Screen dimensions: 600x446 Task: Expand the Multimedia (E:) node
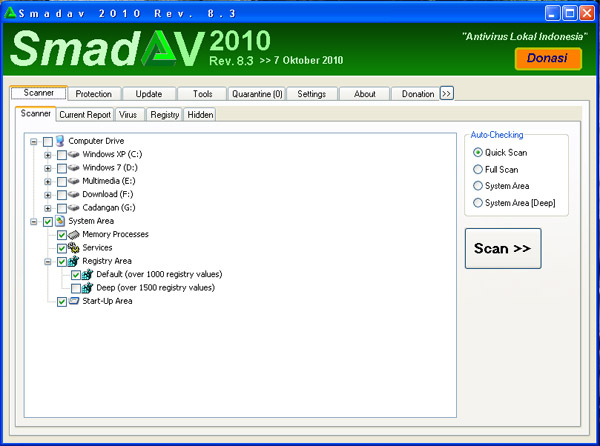(47, 182)
